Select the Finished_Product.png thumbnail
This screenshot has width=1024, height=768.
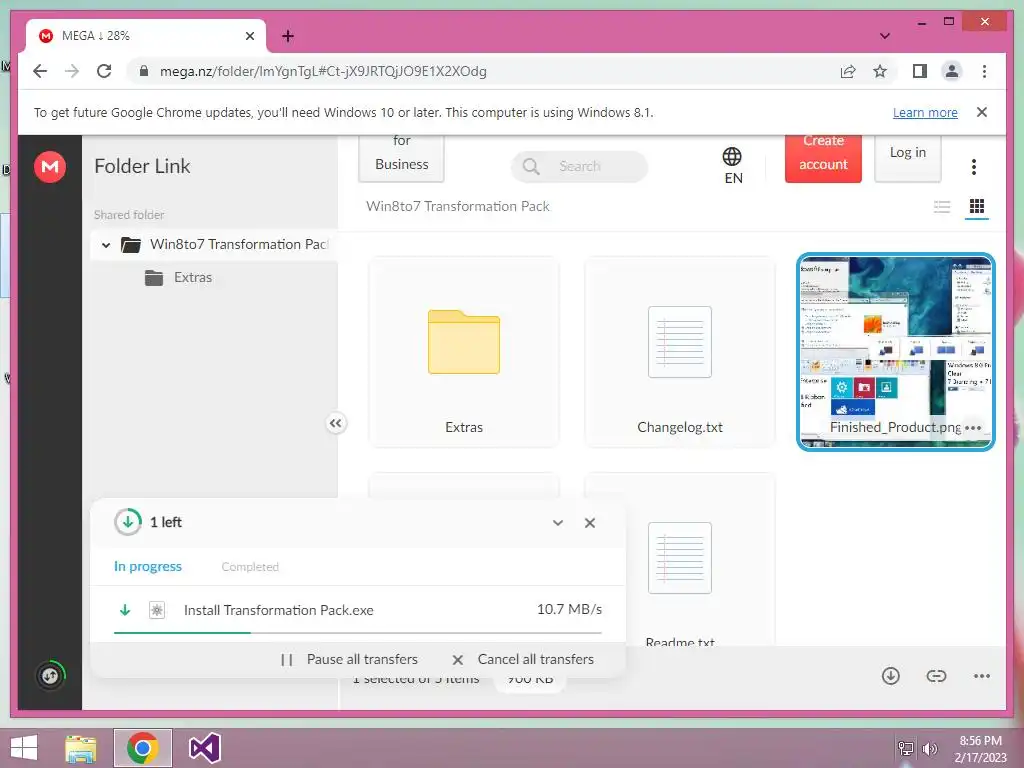[895, 353]
